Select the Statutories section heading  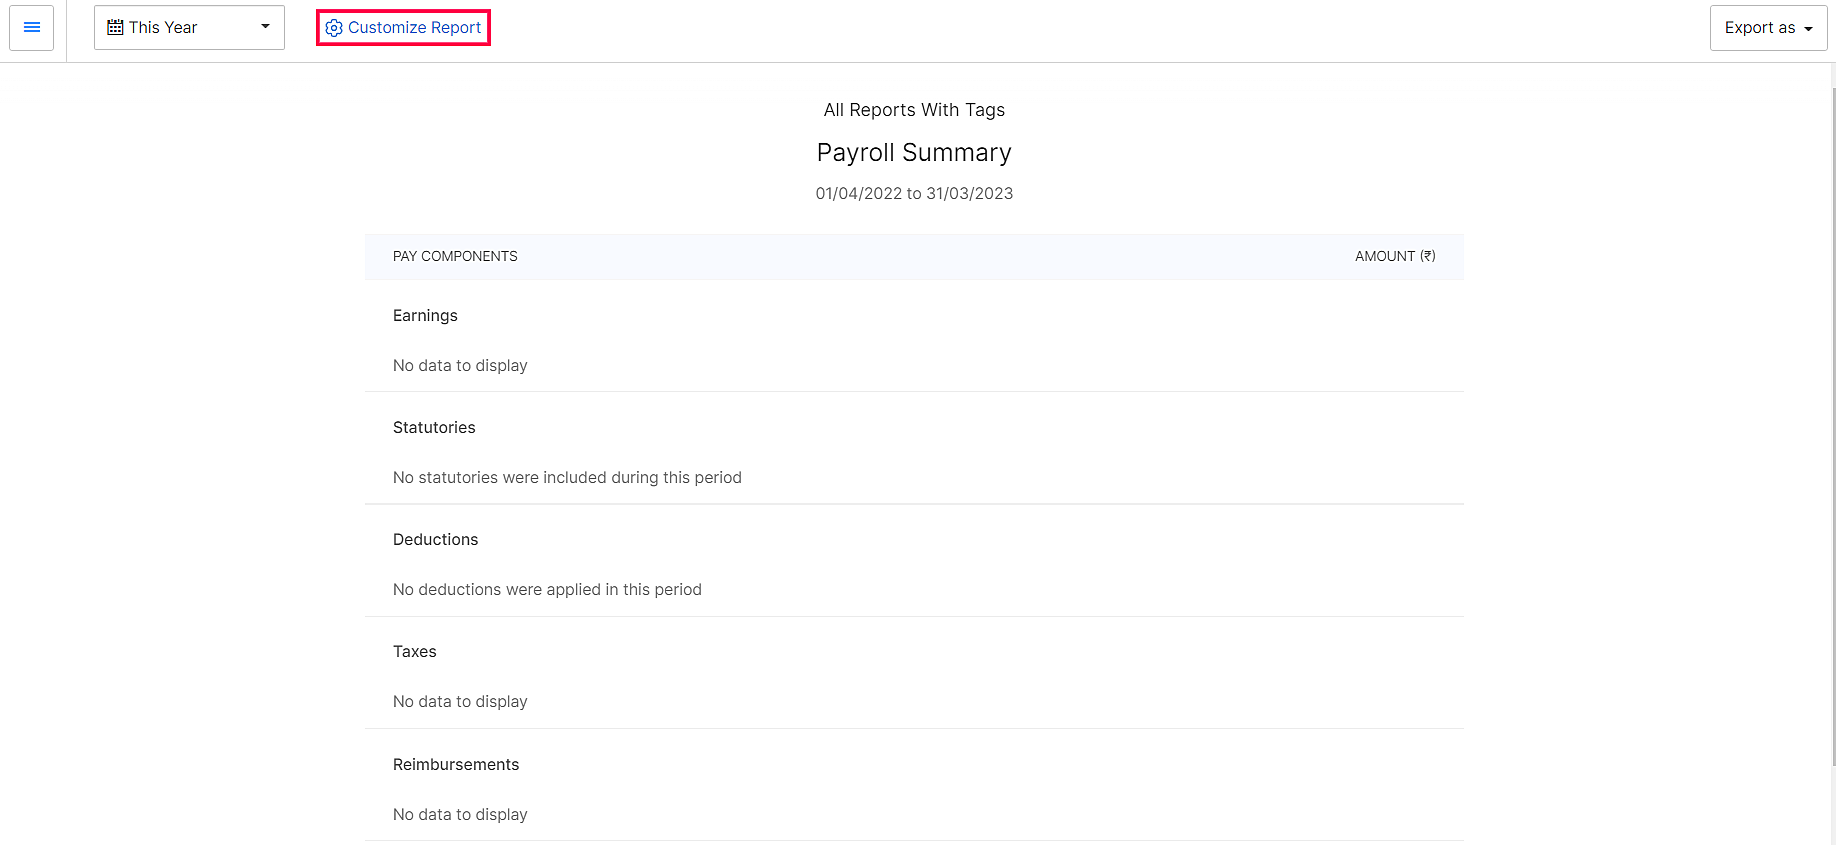(x=434, y=428)
